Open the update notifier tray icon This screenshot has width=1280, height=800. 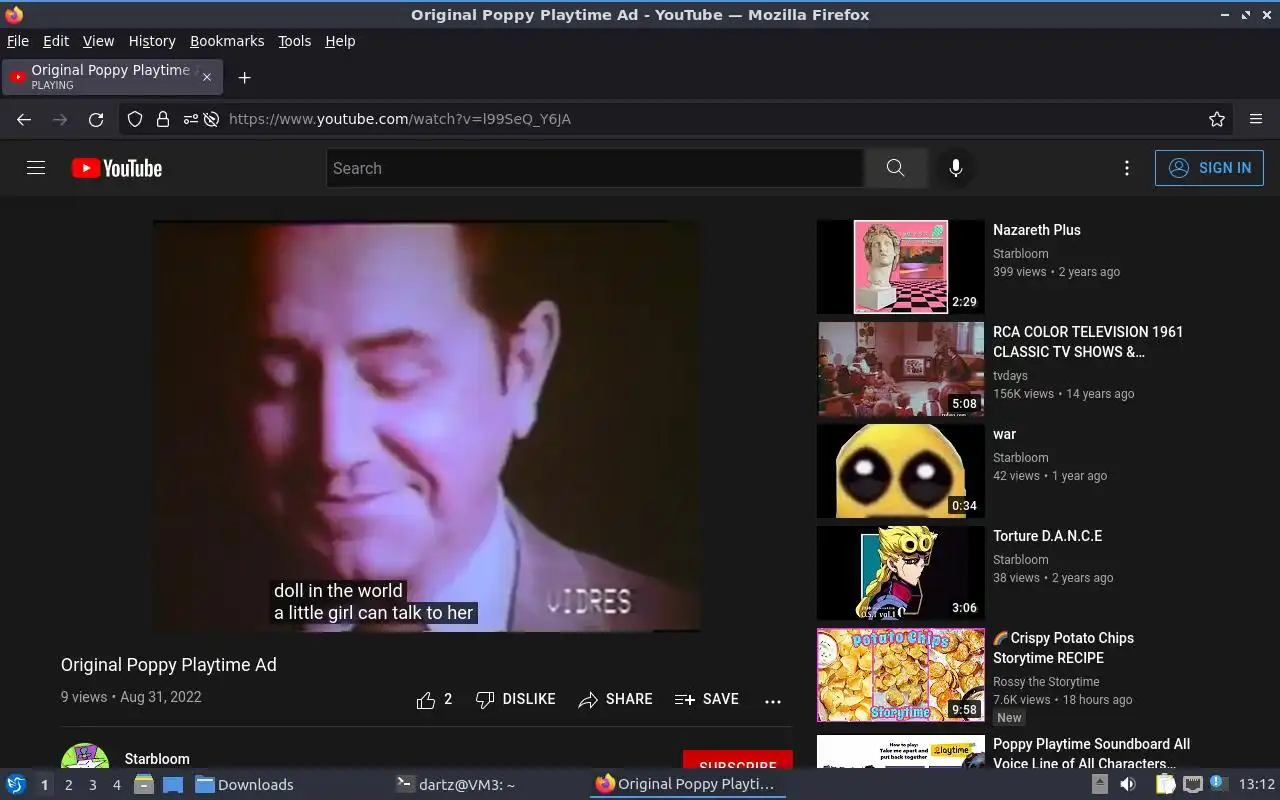pyautogui.click(x=1218, y=784)
